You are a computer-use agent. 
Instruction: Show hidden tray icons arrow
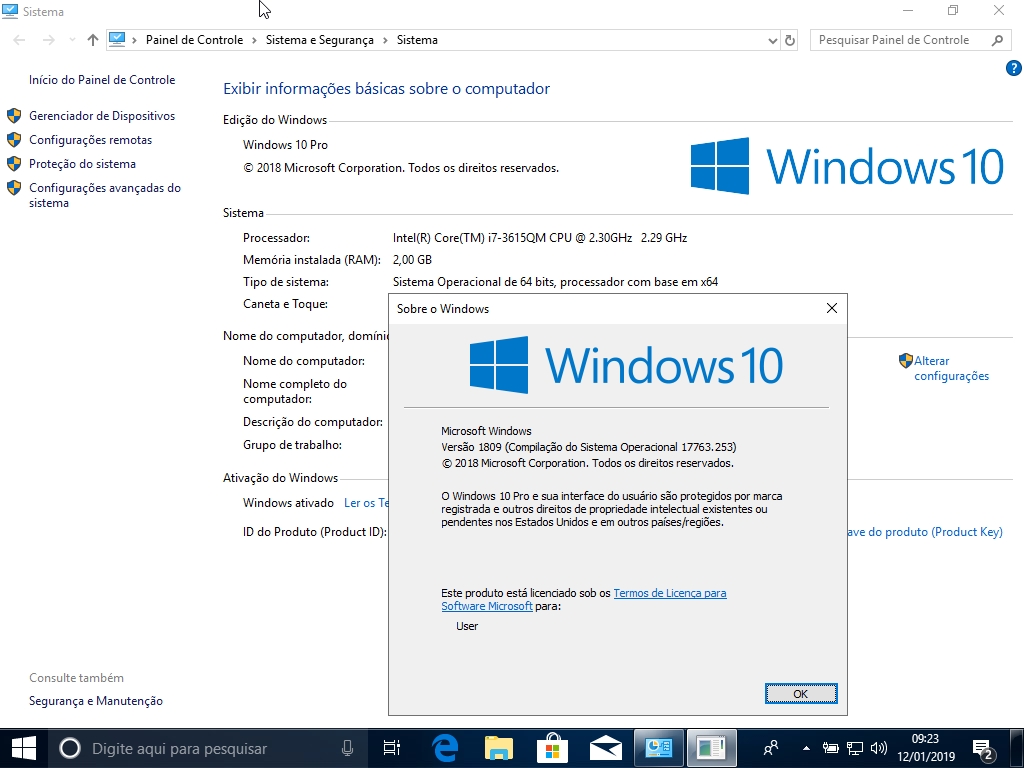click(806, 748)
